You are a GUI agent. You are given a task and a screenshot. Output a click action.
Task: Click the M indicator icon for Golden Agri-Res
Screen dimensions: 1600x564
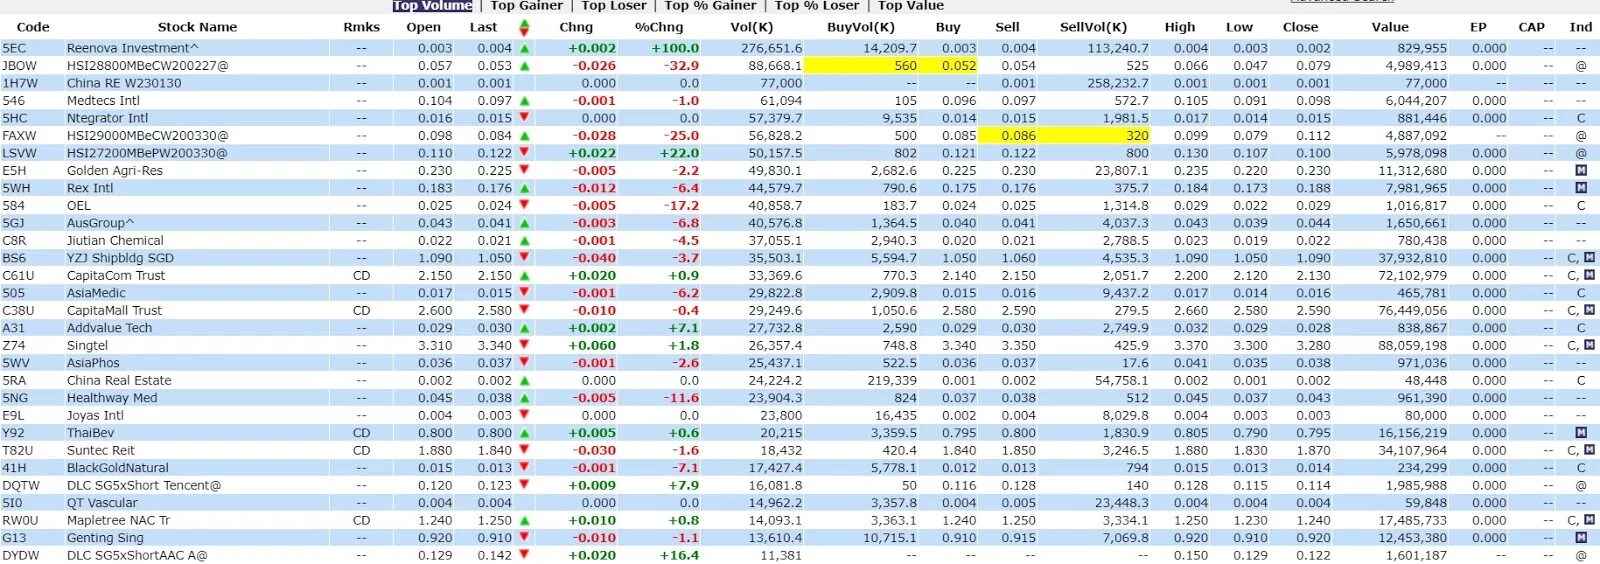coord(1581,170)
